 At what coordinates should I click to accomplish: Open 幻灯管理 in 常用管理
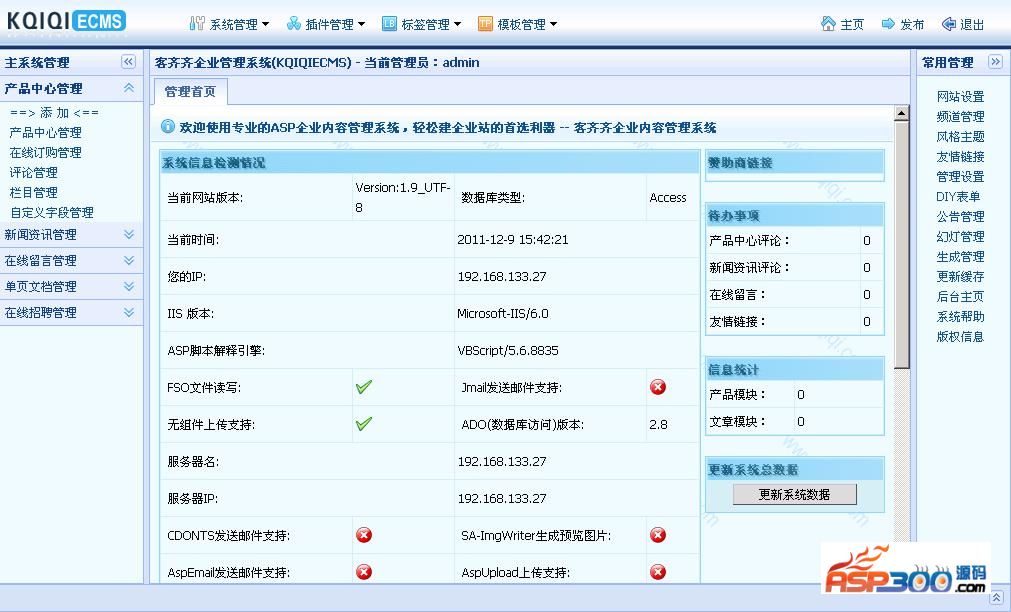coord(960,236)
